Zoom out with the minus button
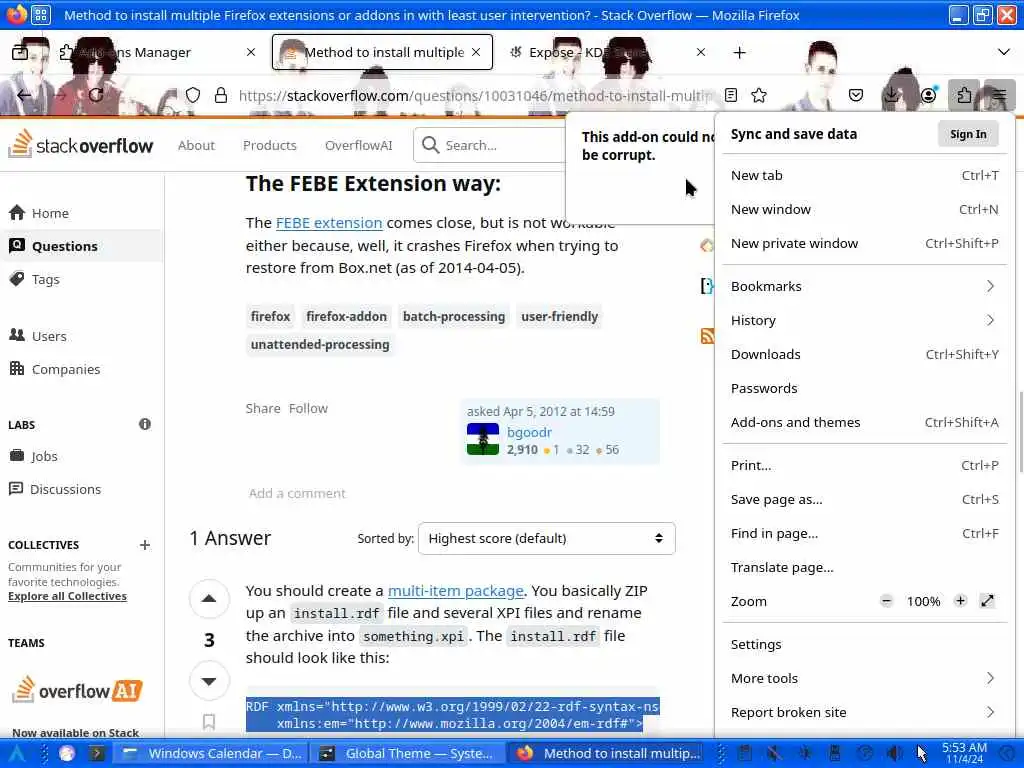 coord(886,601)
